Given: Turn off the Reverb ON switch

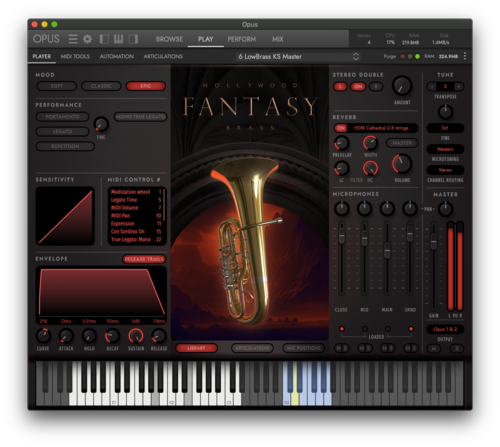Looking at the screenshot, I should 341,128.
